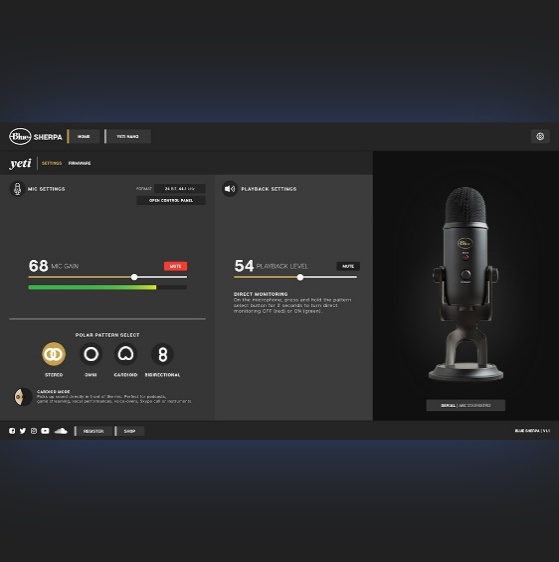Toggle the playback level Mute button
This screenshot has width=559, height=562.
348,266
